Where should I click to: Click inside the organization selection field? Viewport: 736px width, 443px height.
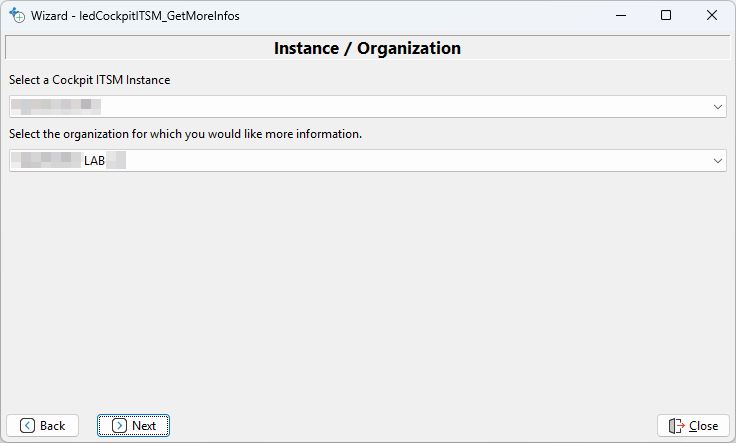[400, 160]
